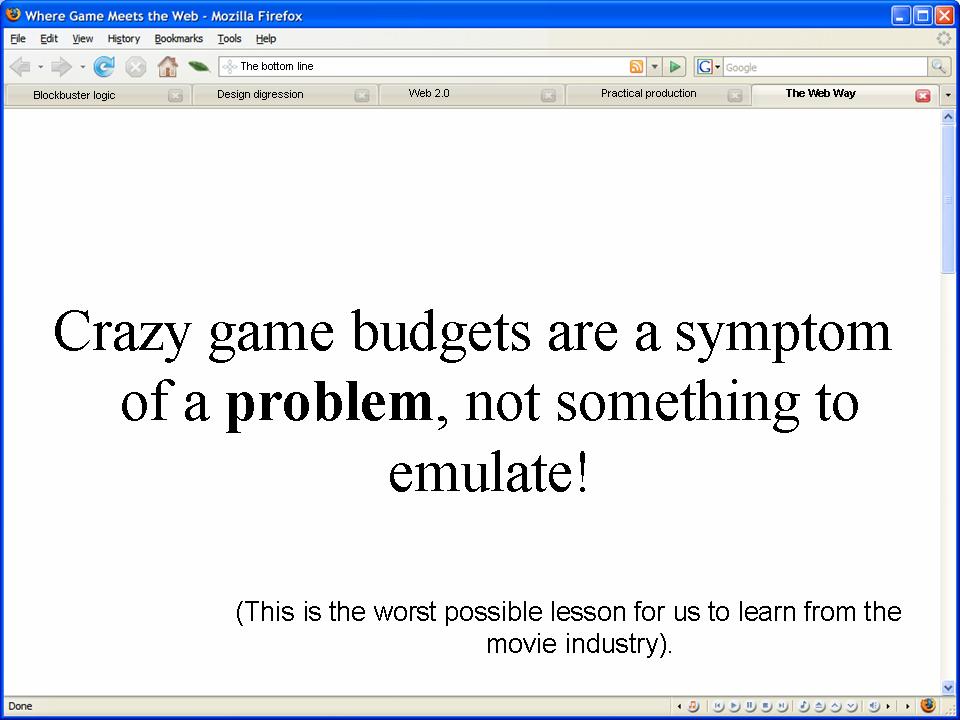Click the throbber activity indicator
The width and height of the screenshot is (960, 720).
(x=944, y=39)
